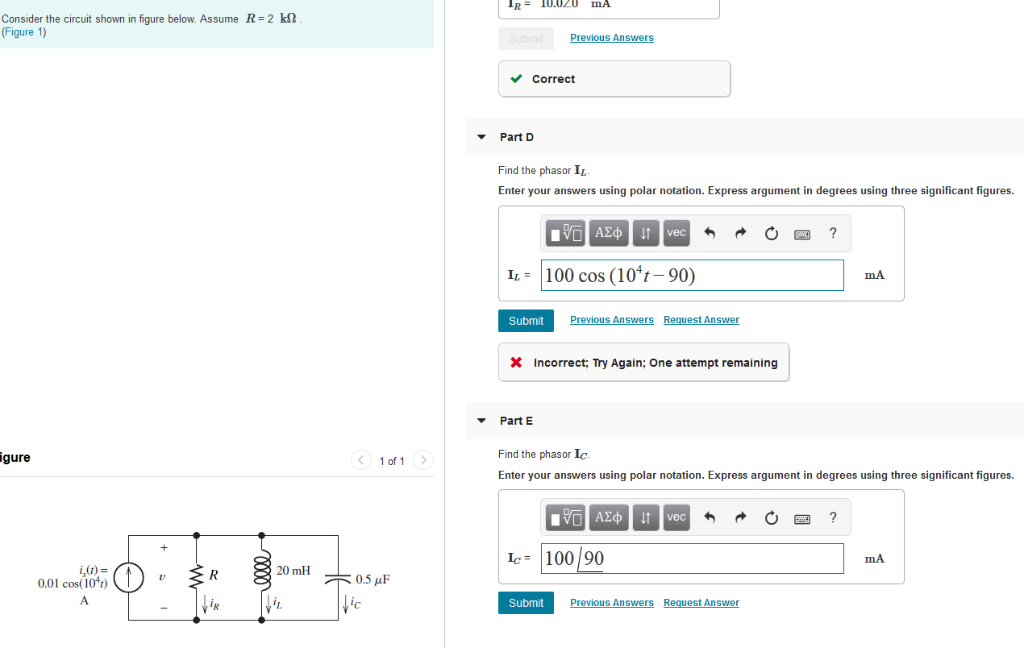The image size is (1024, 648).
Task: Click the circuit diagram figure
Action: click(216, 577)
